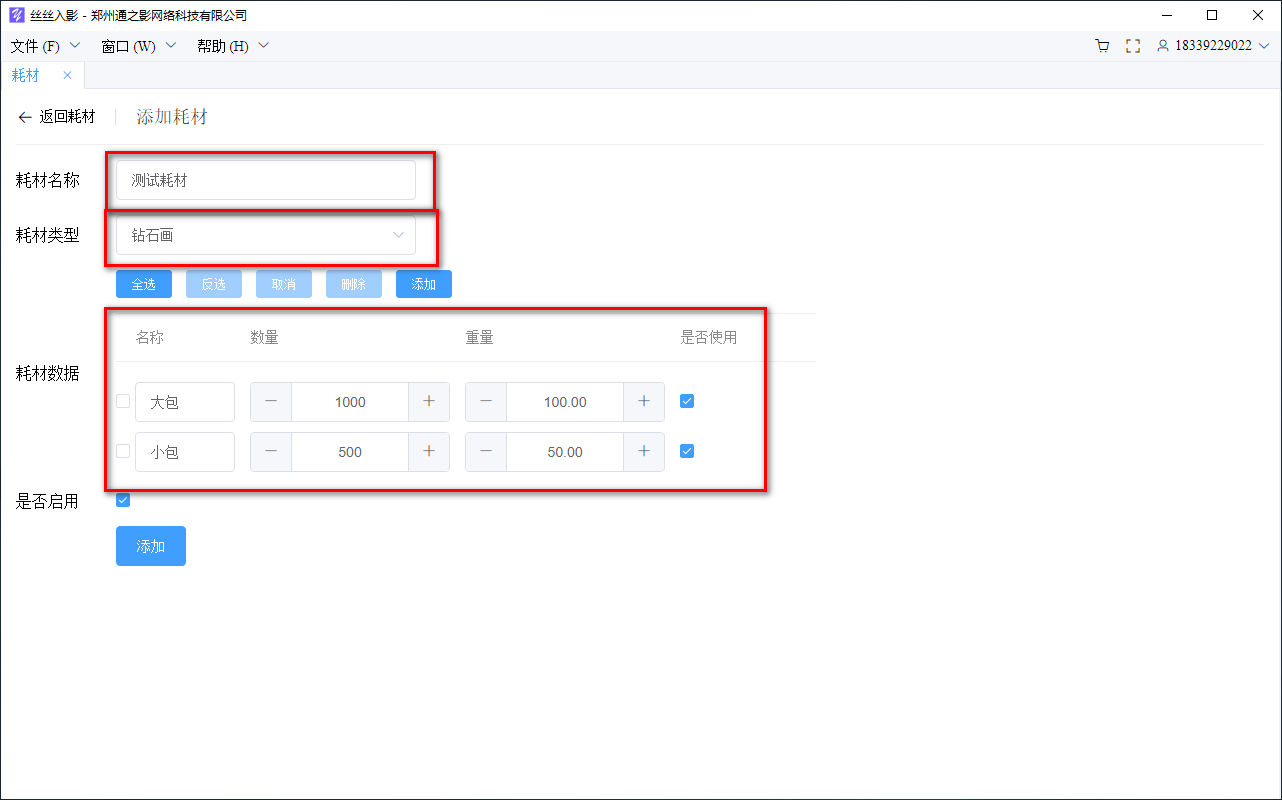Image resolution: width=1282 pixels, height=800 pixels.
Task: Click the shopping cart icon
Action: pos(1102,46)
